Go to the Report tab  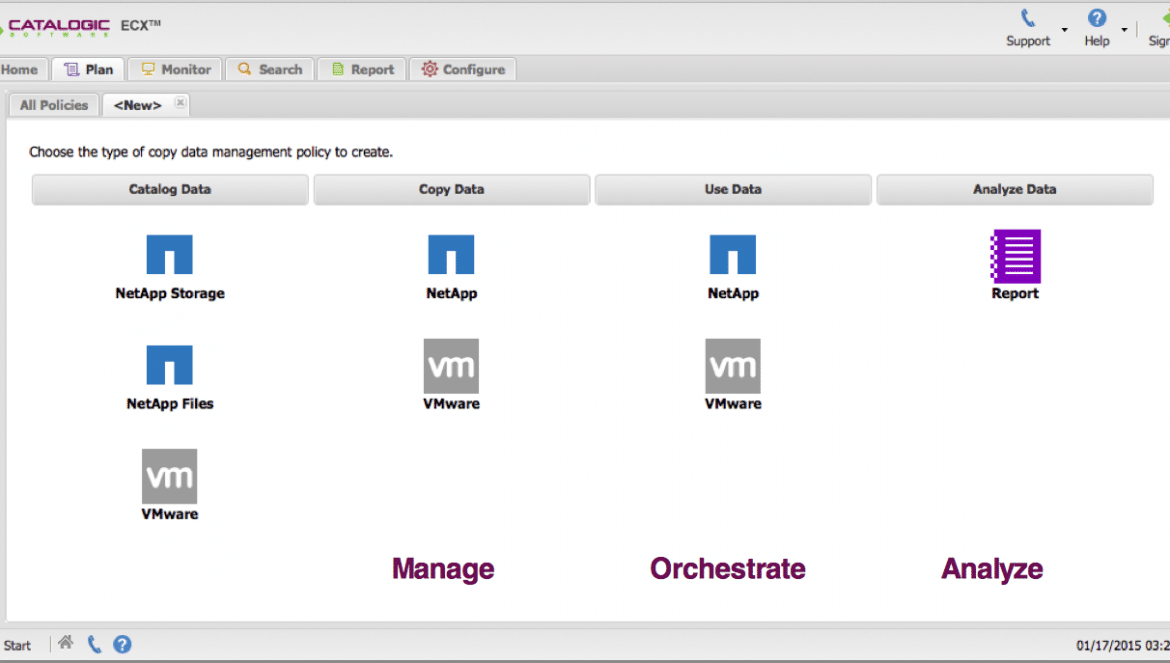tap(362, 69)
